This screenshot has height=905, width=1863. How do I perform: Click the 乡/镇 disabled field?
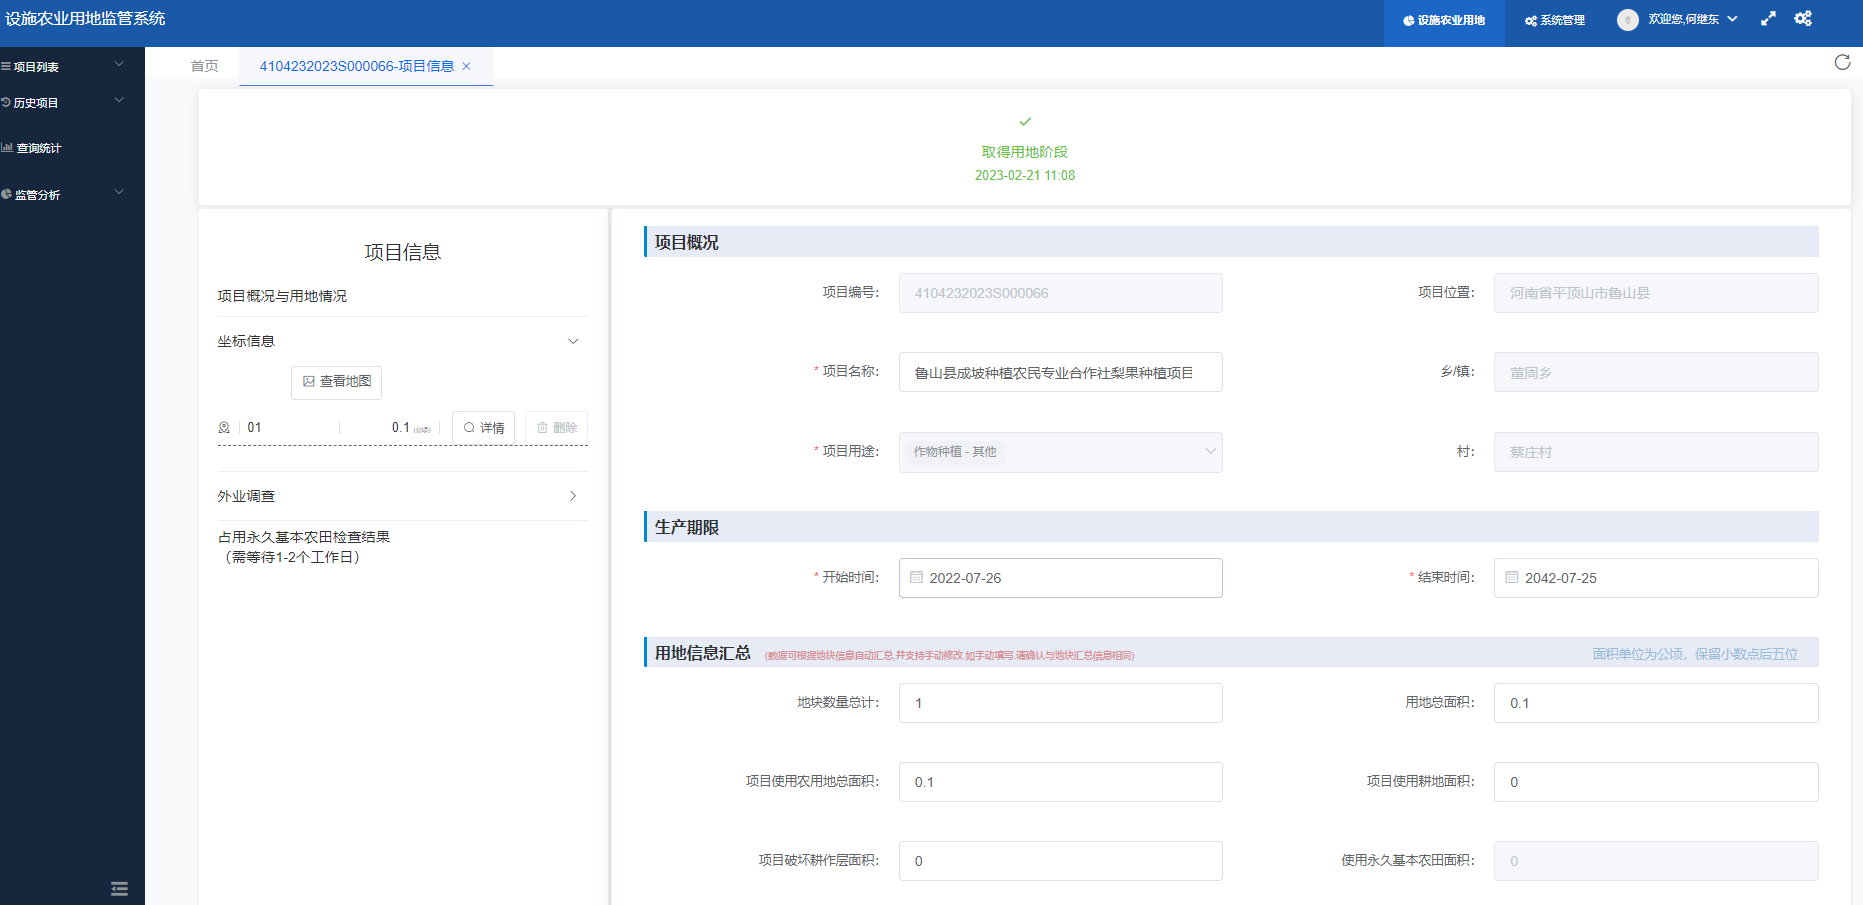[1656, 372]
